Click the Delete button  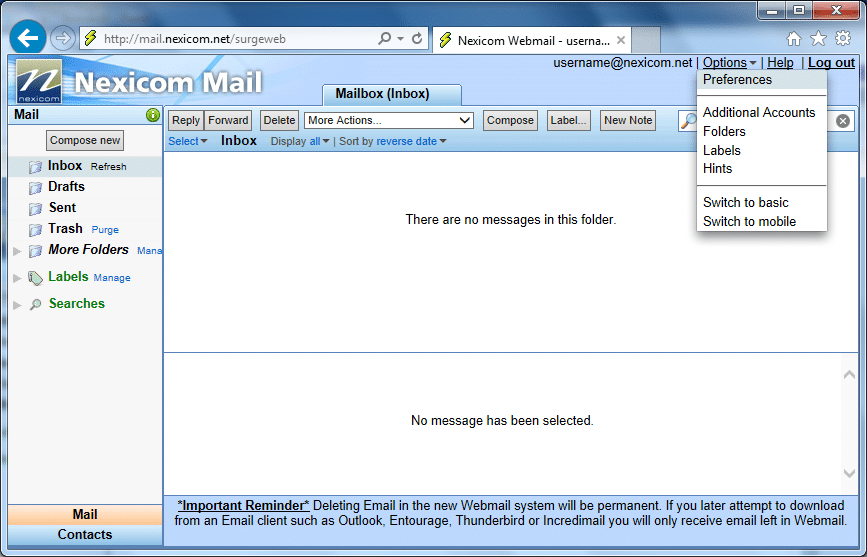(x=279, y=120)
